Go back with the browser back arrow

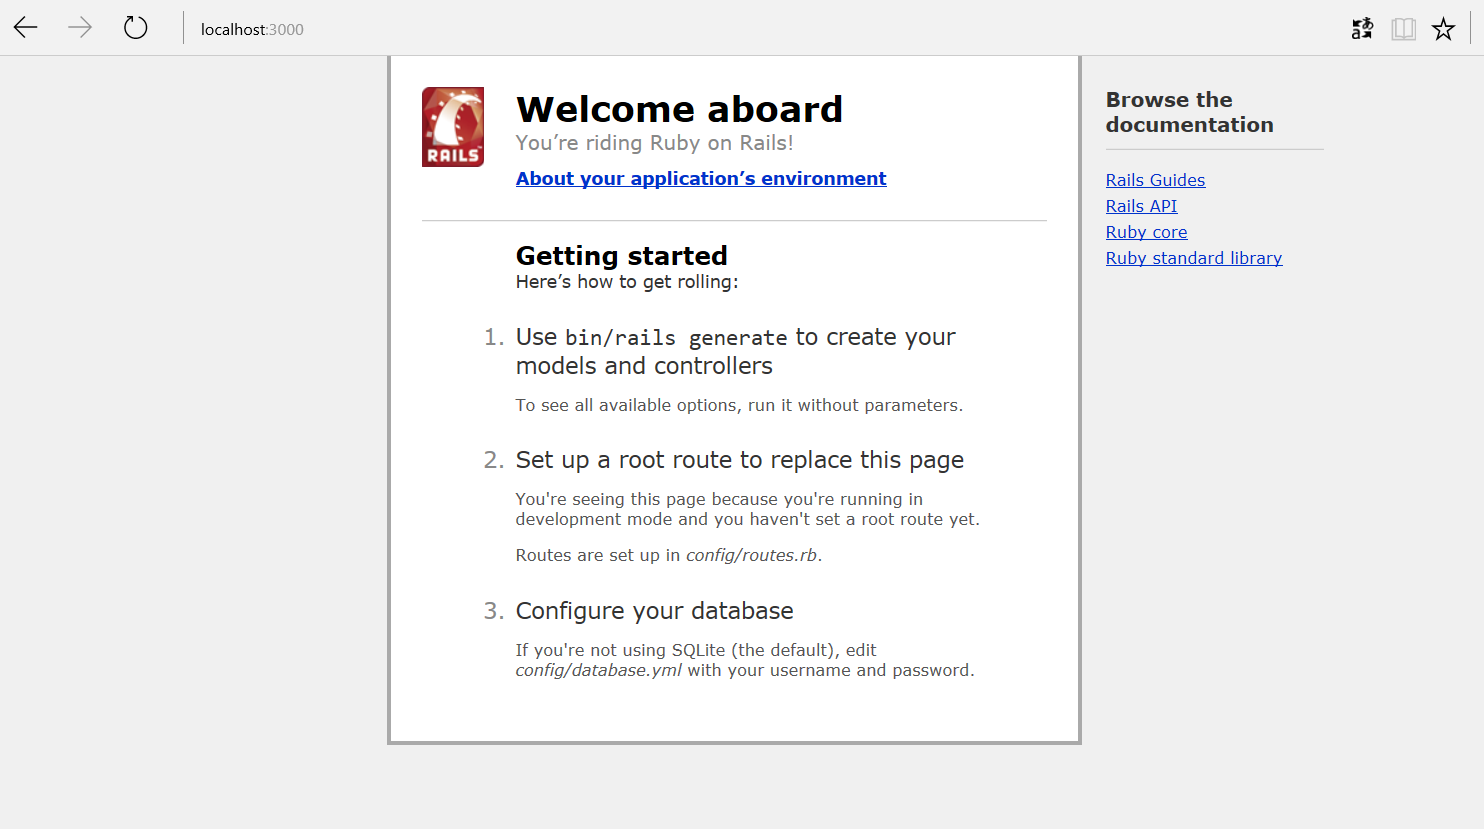(x=26, y=28)
